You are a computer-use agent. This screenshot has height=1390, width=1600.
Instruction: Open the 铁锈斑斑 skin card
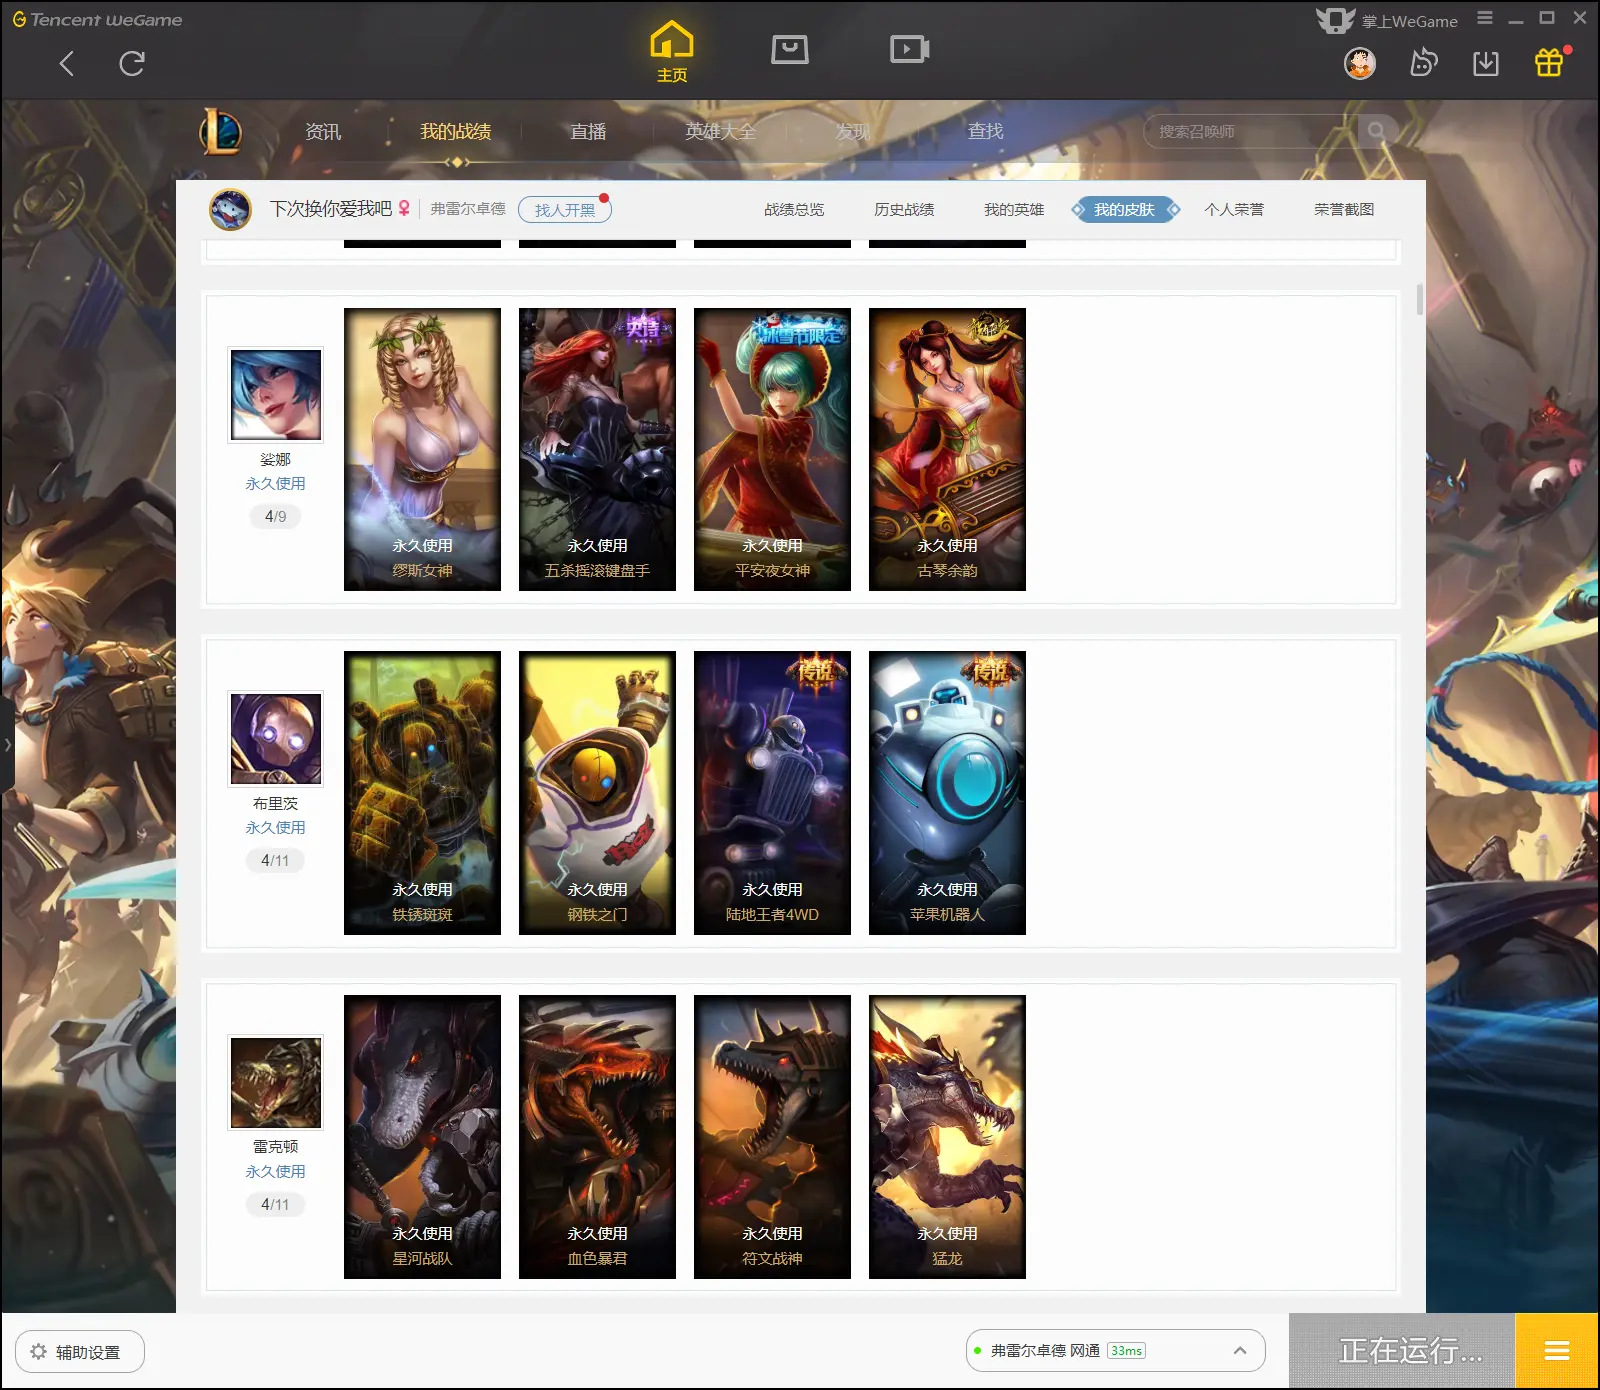coord(422,793)
